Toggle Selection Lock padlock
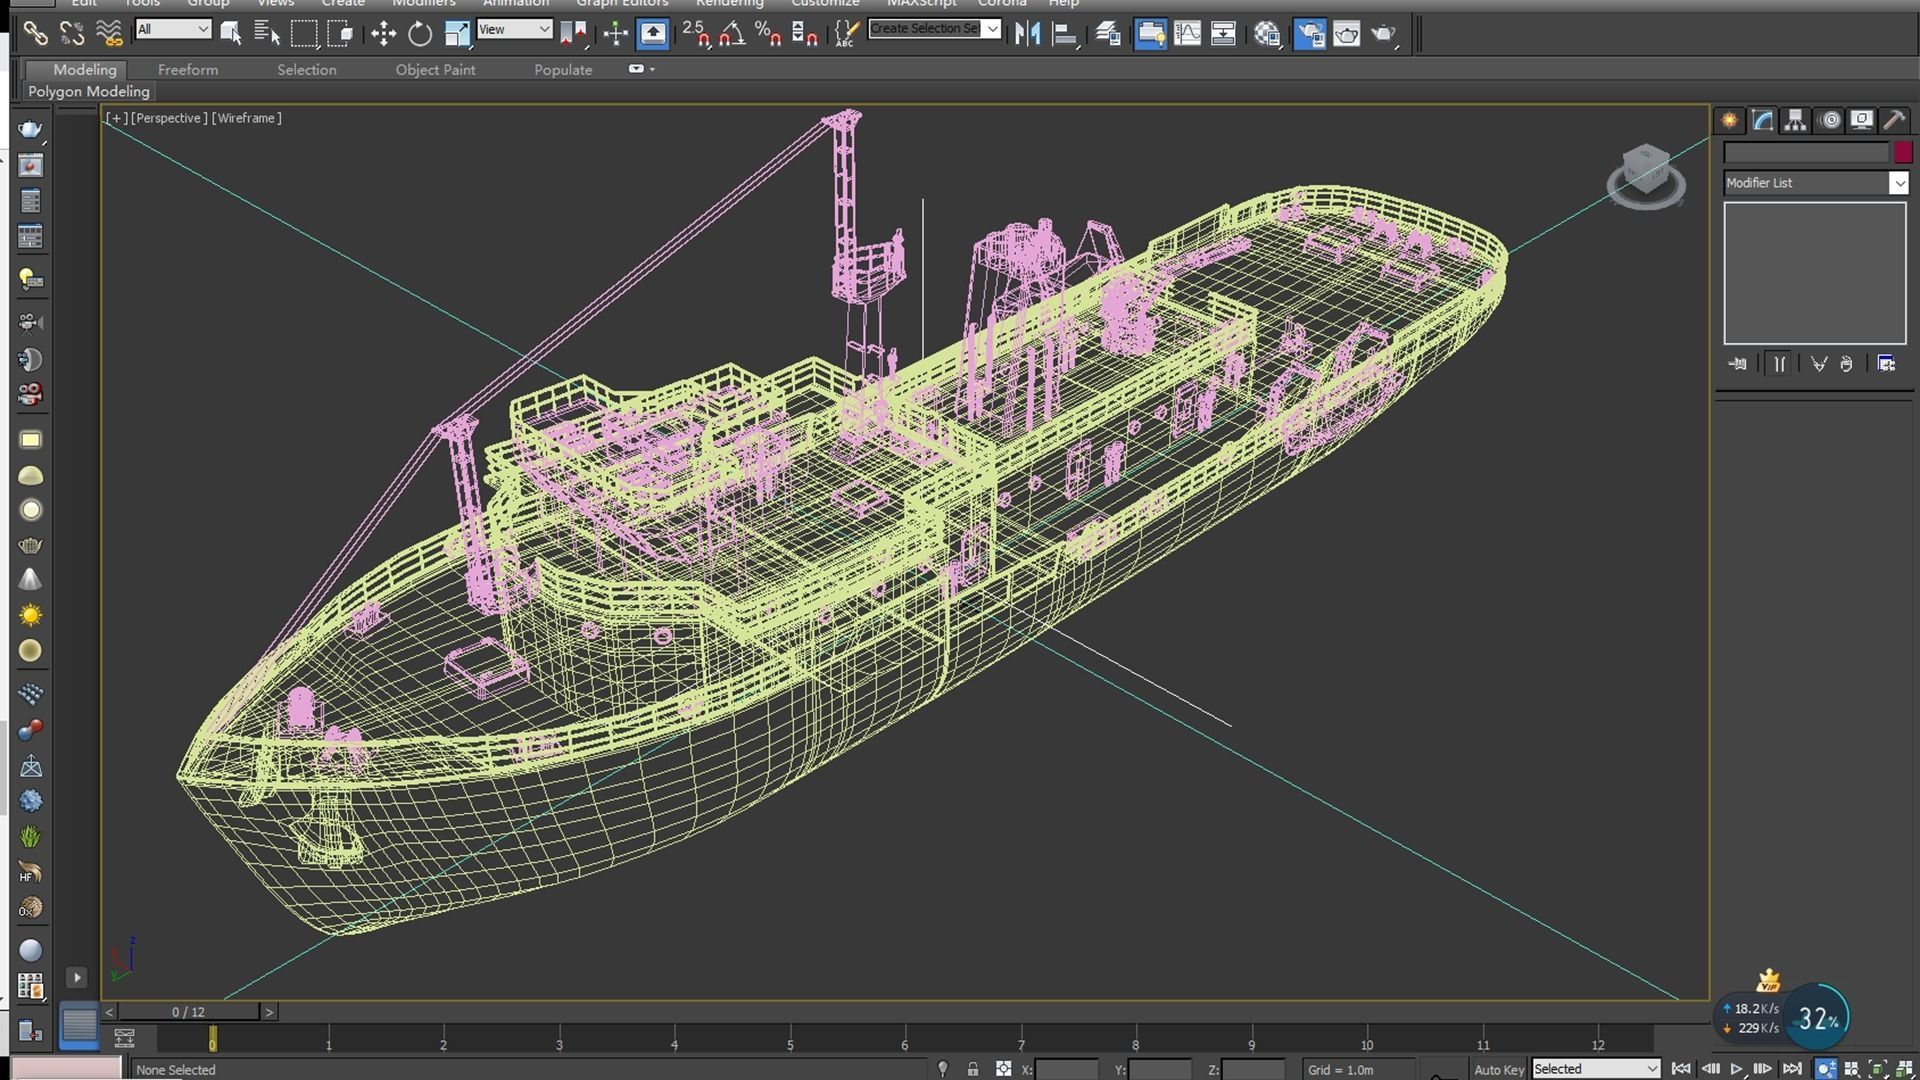This screenshot has height=1080, width=1920. click(x=973, y=1069)
